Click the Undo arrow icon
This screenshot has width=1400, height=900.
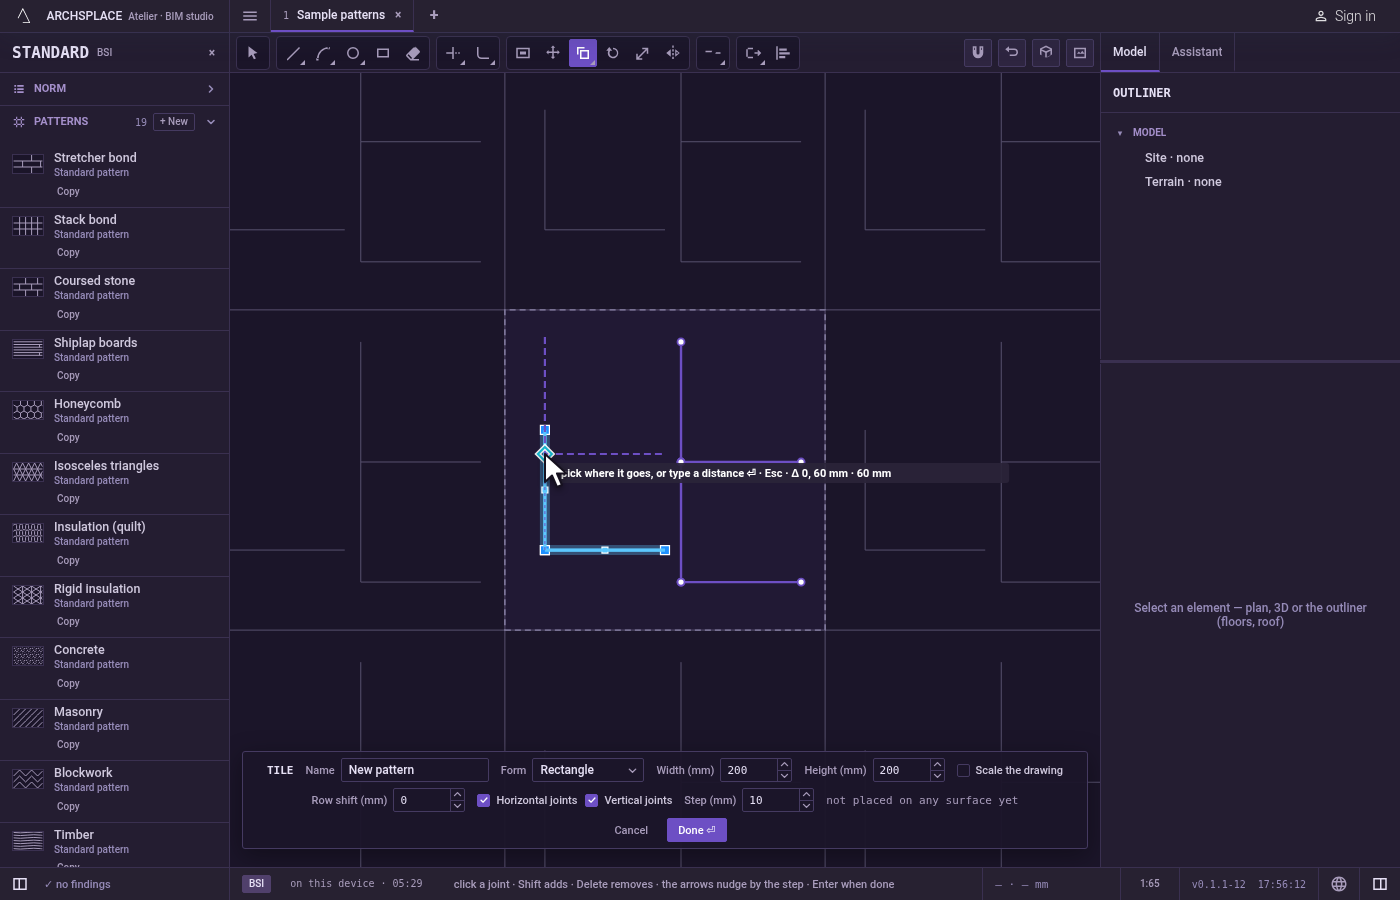click(x=1012, y=53)
